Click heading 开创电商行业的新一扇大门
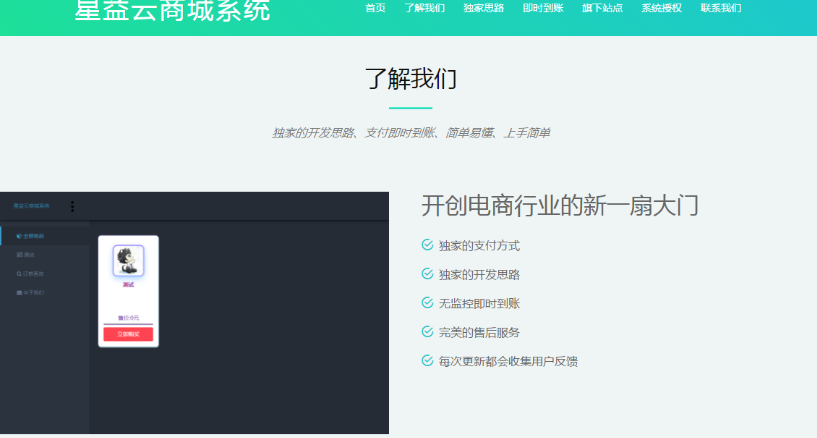 560,205
